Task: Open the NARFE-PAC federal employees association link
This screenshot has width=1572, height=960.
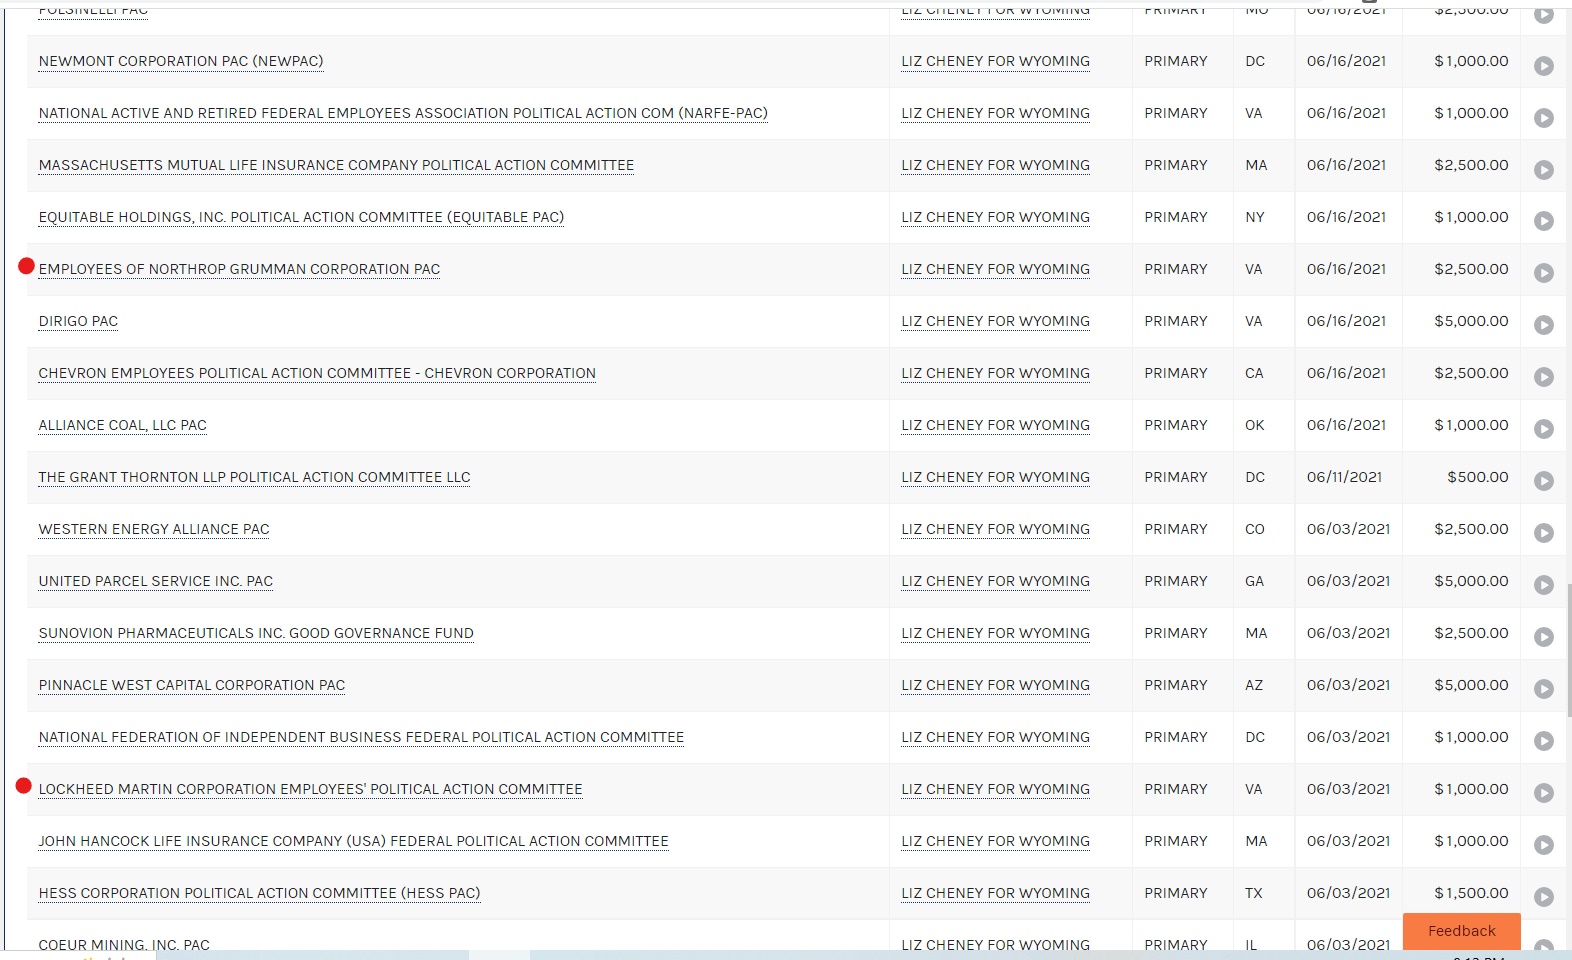Action: 403,113
